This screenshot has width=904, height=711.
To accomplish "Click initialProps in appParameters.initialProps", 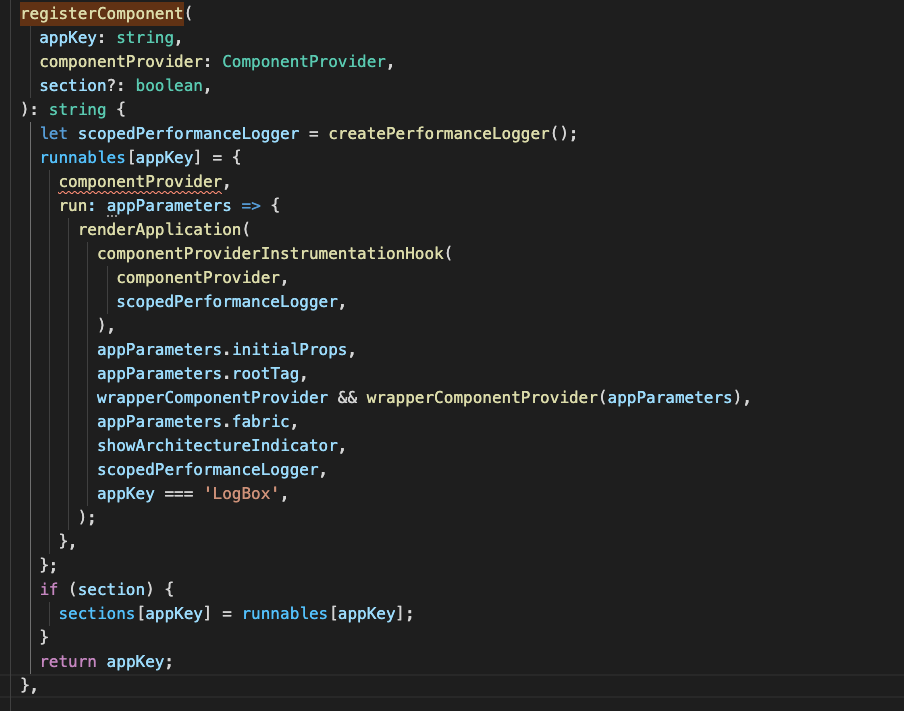I will click(x=300, y=350).
